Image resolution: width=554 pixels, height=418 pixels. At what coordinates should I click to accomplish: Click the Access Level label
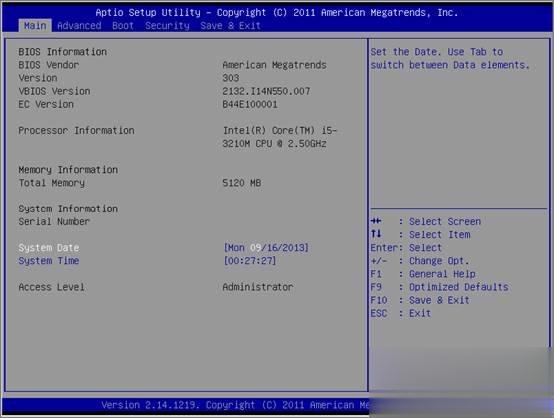pyautogui.click(x=52, y=287)
